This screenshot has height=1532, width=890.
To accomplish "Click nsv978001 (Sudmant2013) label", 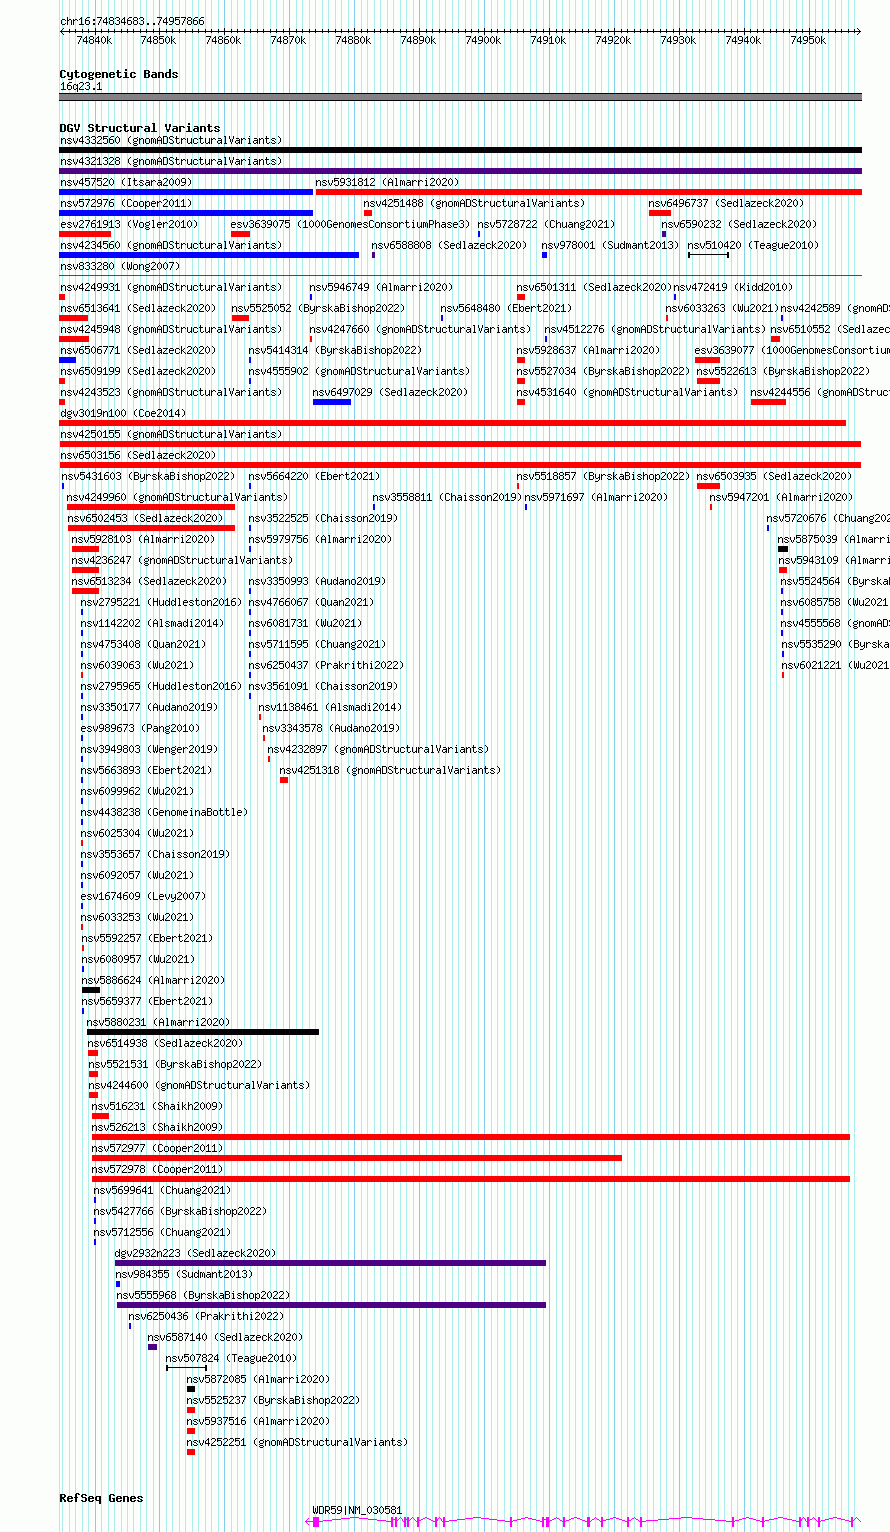I will [610, 245].
